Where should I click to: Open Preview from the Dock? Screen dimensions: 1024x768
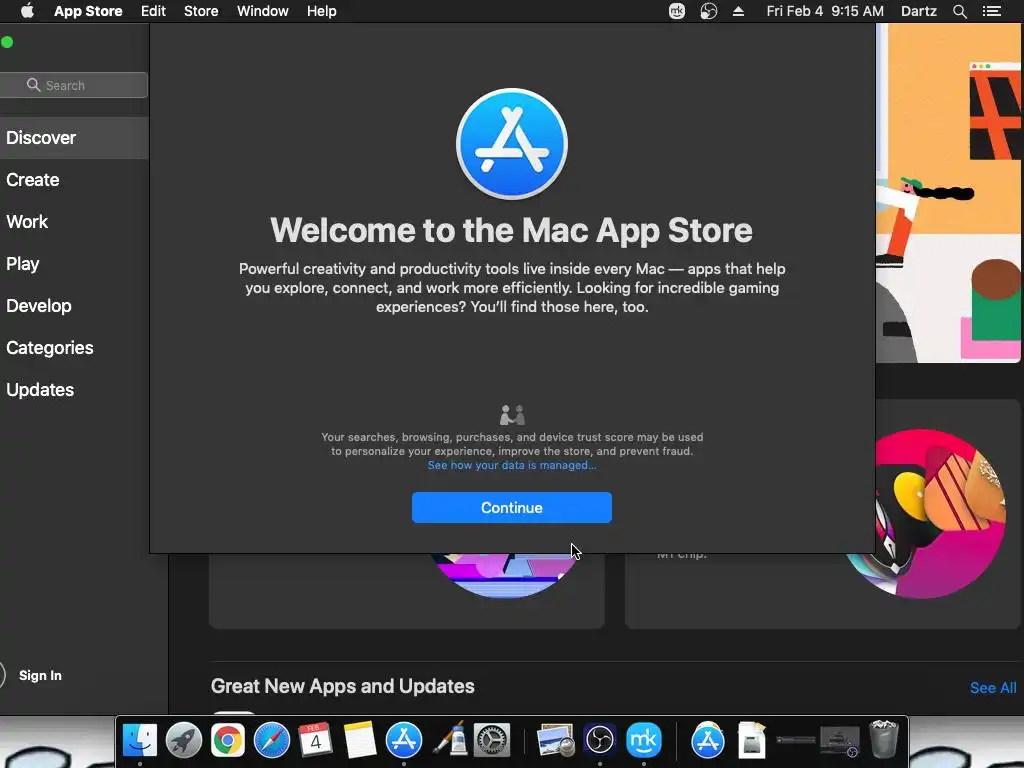555,740
